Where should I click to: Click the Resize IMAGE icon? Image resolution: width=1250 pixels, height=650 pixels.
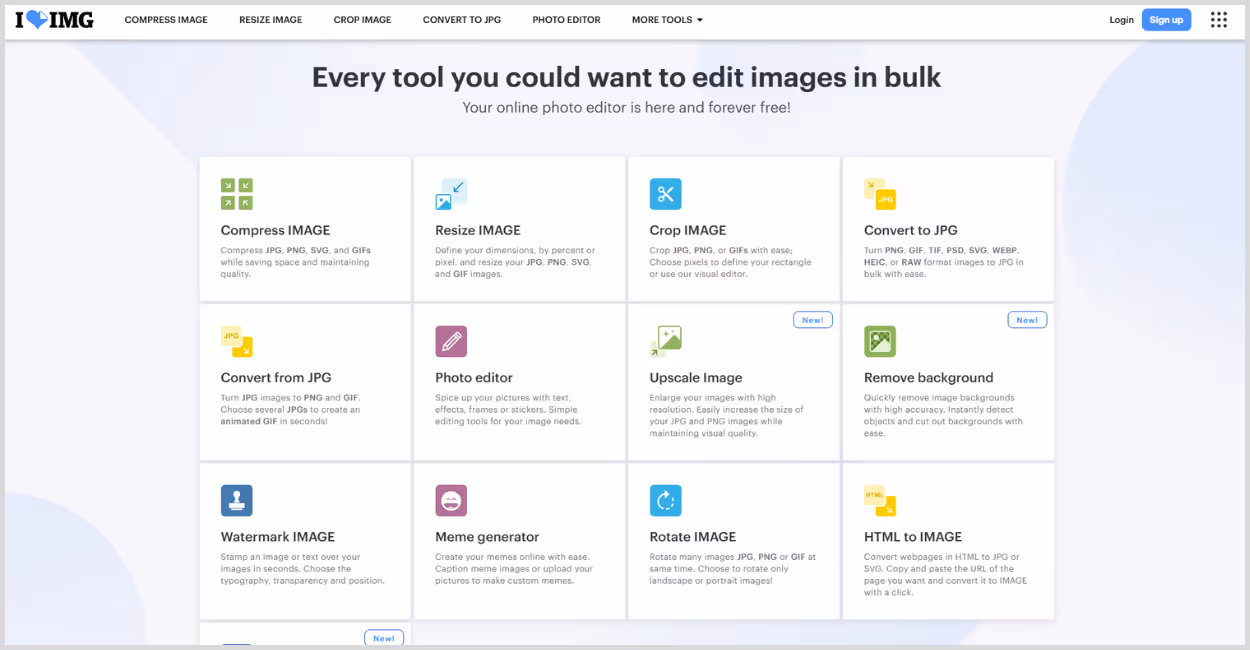click(451, 194)
